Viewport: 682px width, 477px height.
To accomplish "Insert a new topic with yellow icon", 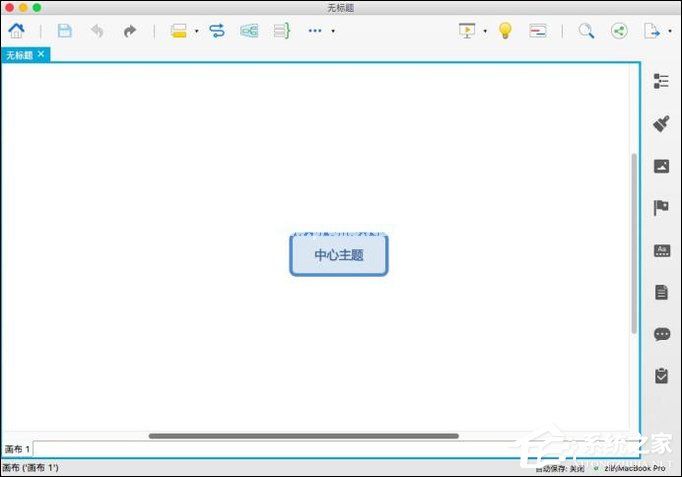I will (x=179, y=31).
